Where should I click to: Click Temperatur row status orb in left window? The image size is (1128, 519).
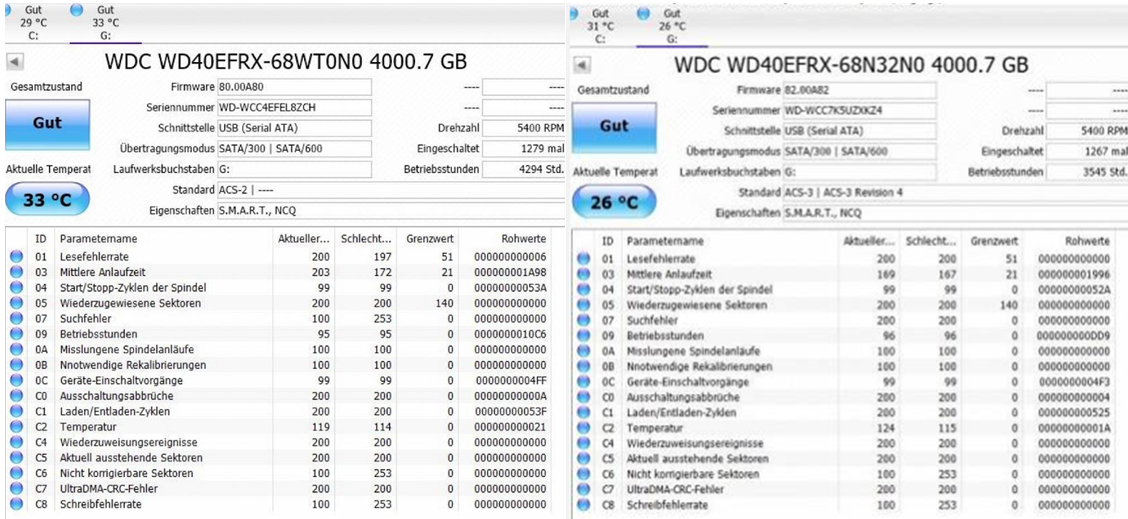coord(16,427)
